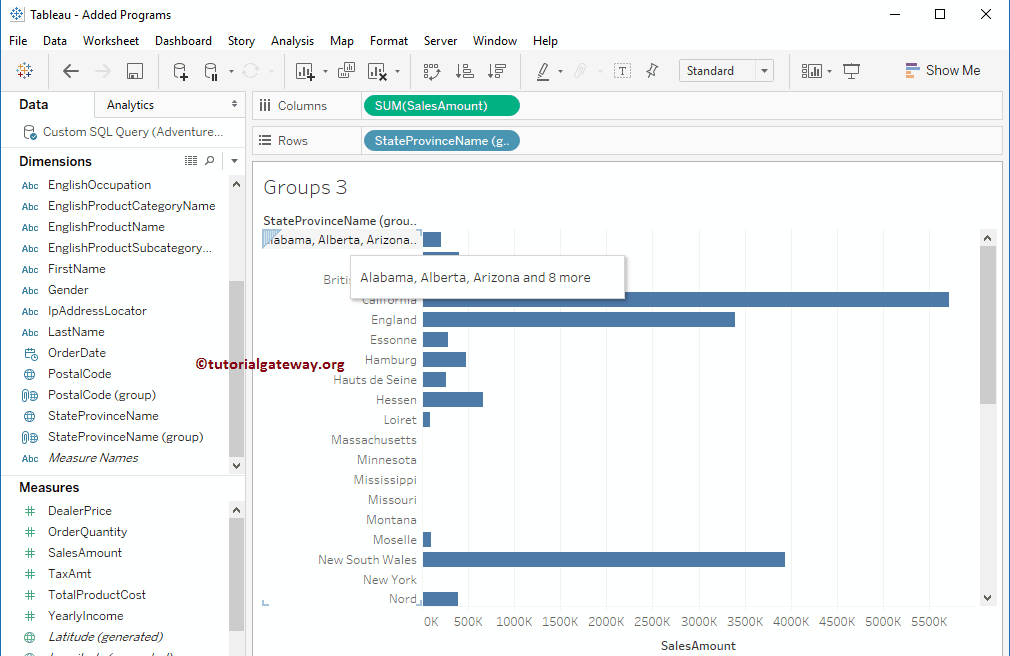The height and width of the screenshot is (656, 1010).
Task: Click the Tableau start page logo icon
Action: [x=25, y=71]
